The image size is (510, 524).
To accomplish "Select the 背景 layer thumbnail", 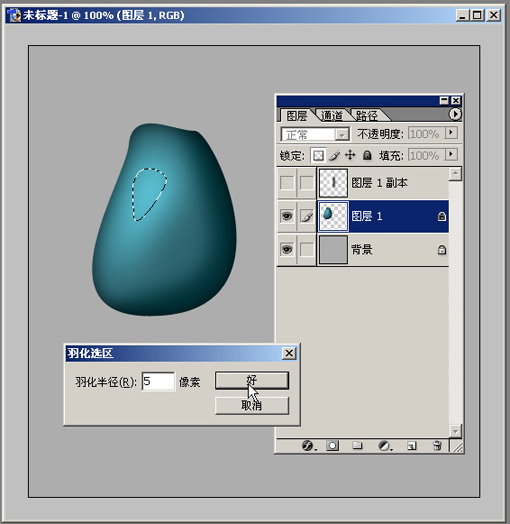I will 333,250.
